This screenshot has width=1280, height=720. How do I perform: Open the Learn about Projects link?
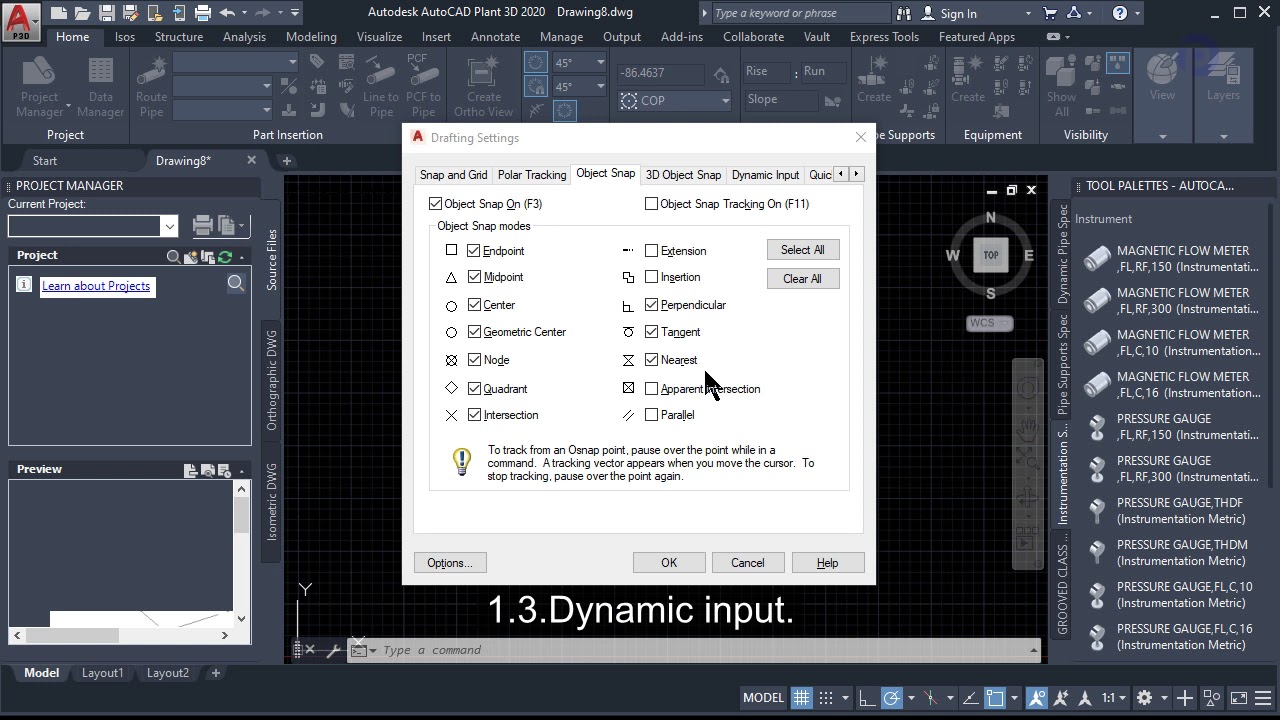point(96,286)
